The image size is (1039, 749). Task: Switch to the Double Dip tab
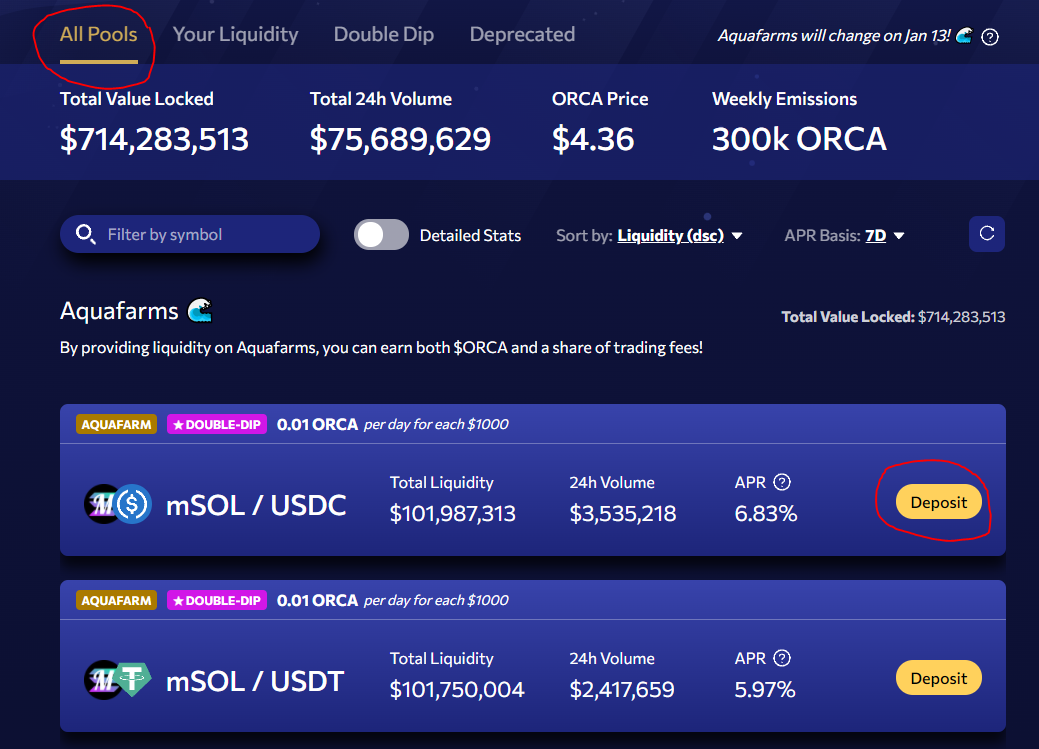pyautogui.click(x=384, y=34)
